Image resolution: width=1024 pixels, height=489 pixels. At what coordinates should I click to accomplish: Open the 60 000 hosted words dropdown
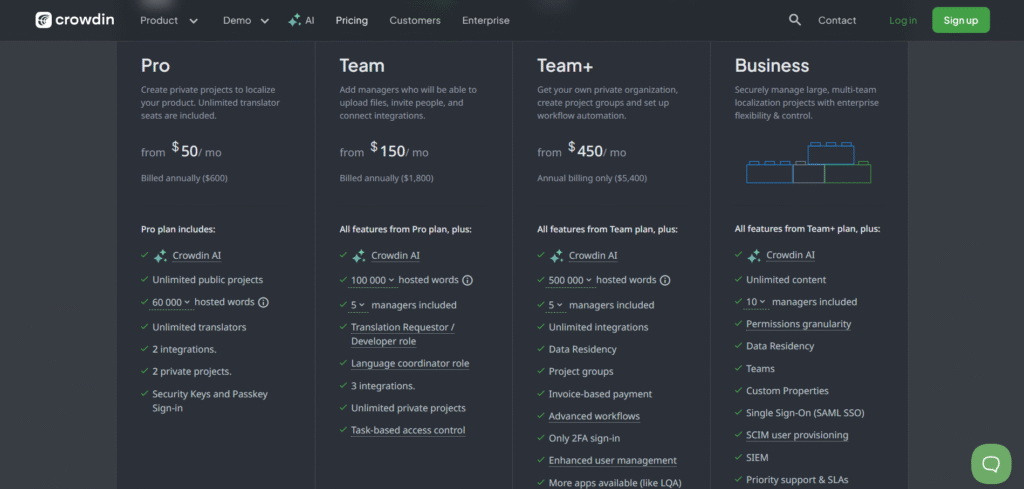click(171, 302)
